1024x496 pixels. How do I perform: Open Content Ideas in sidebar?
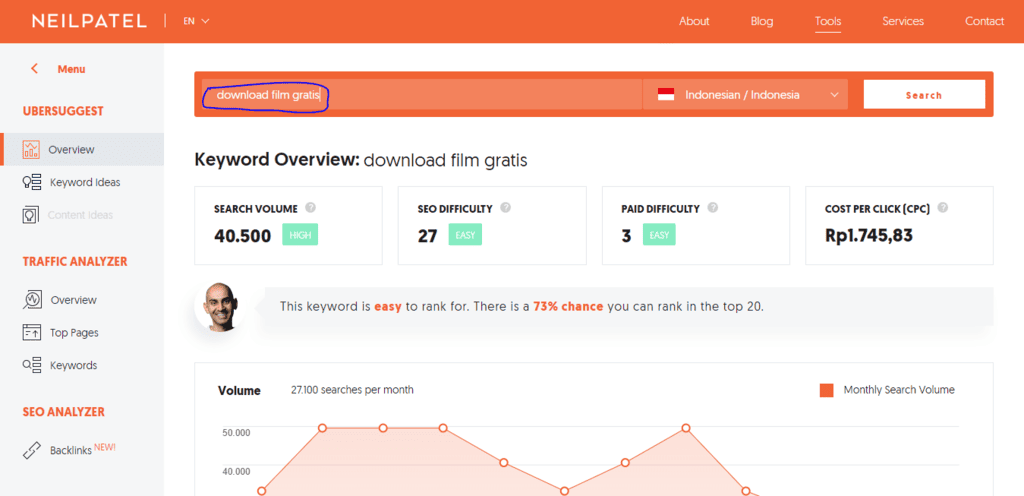(82, 215)
